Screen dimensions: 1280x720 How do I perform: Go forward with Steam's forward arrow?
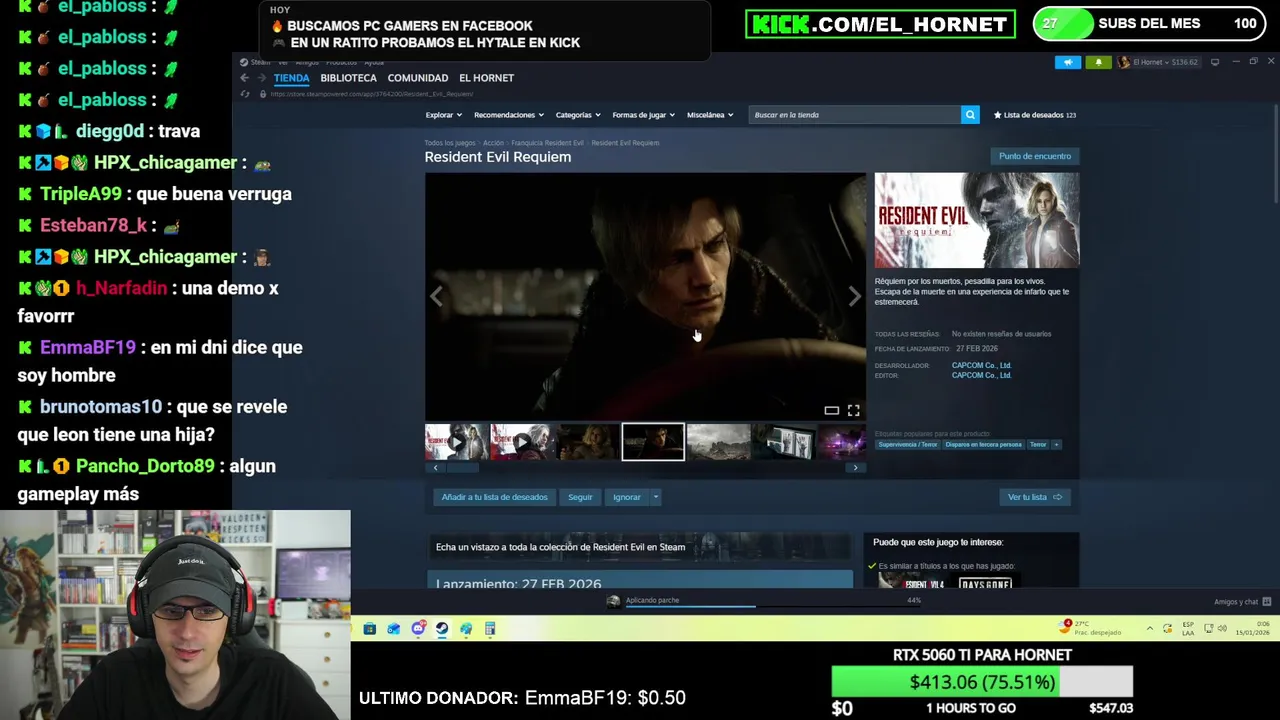pyautogui.click(x=261, y=78)
